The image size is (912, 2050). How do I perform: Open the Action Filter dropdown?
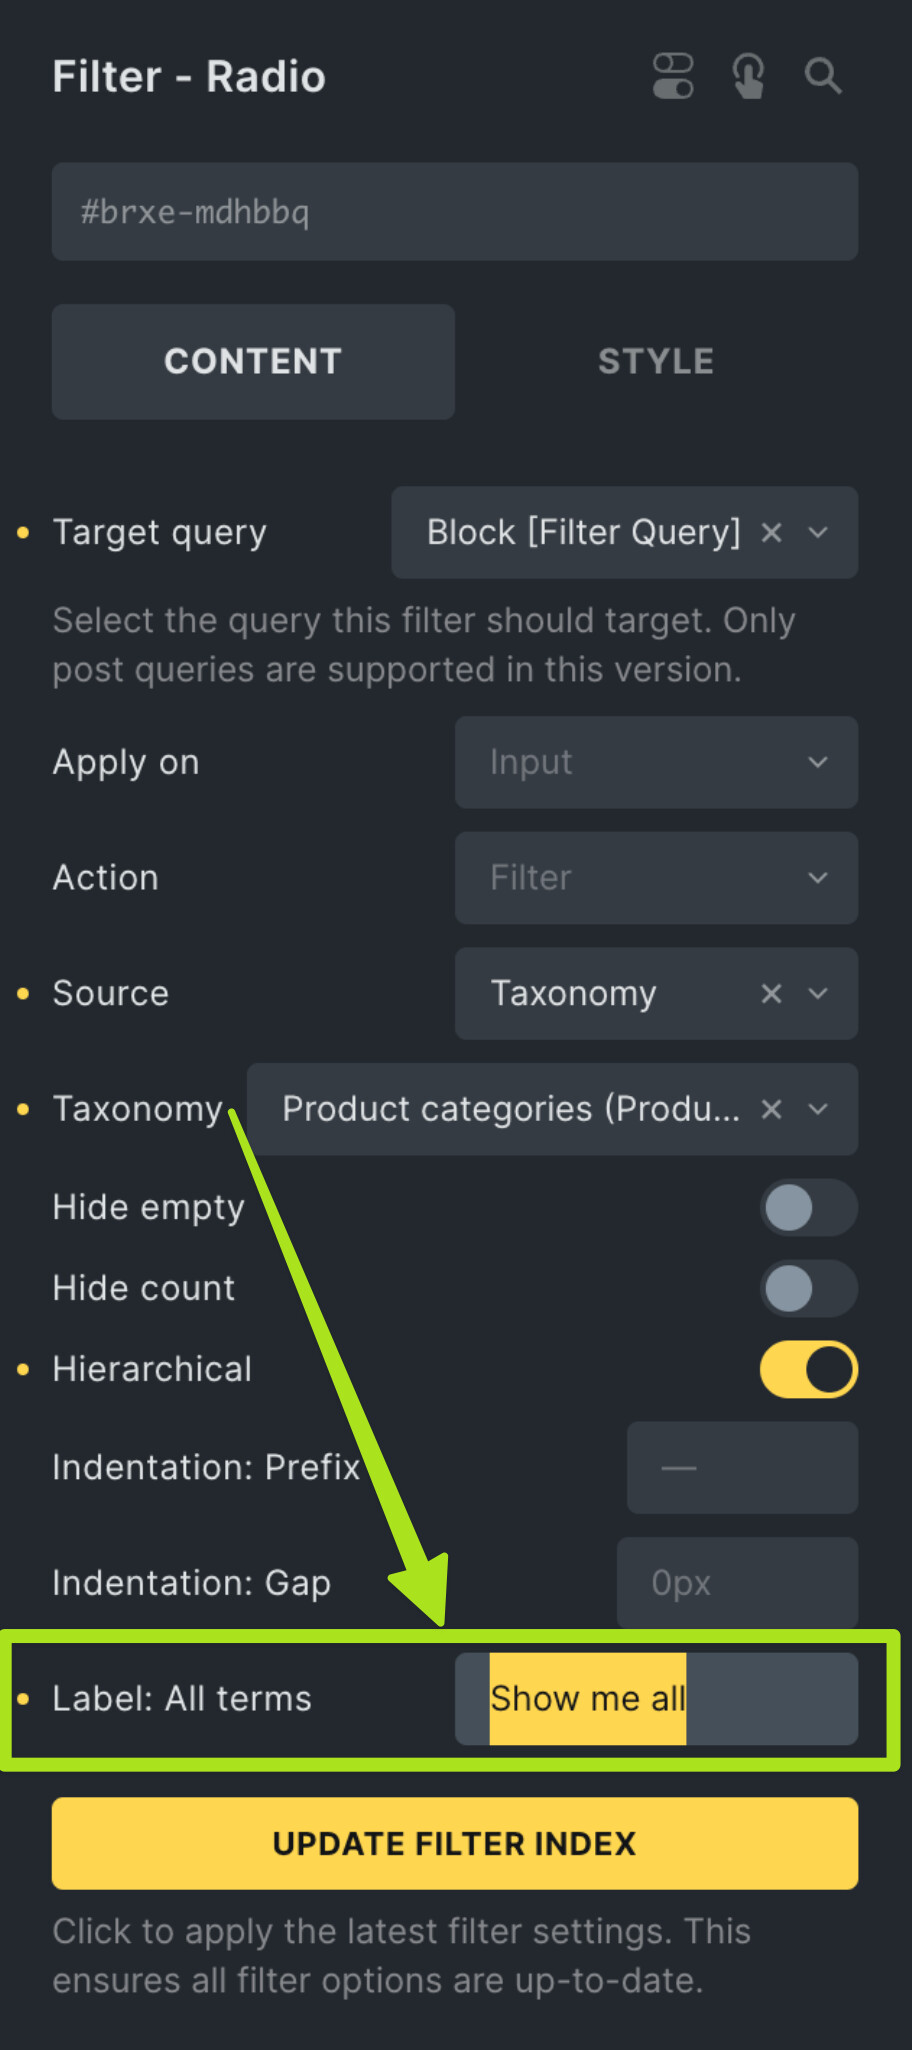[x=656, y=878]
